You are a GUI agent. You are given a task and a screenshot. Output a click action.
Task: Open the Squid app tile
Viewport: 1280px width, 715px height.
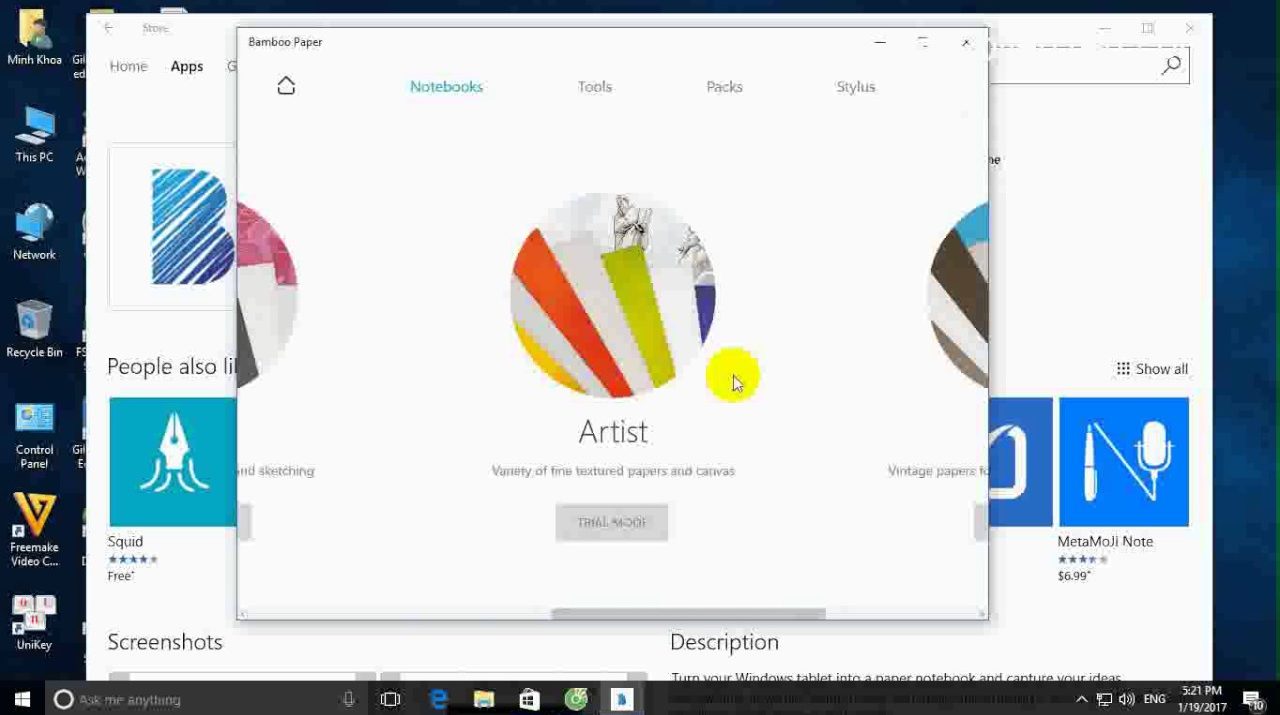172,462
